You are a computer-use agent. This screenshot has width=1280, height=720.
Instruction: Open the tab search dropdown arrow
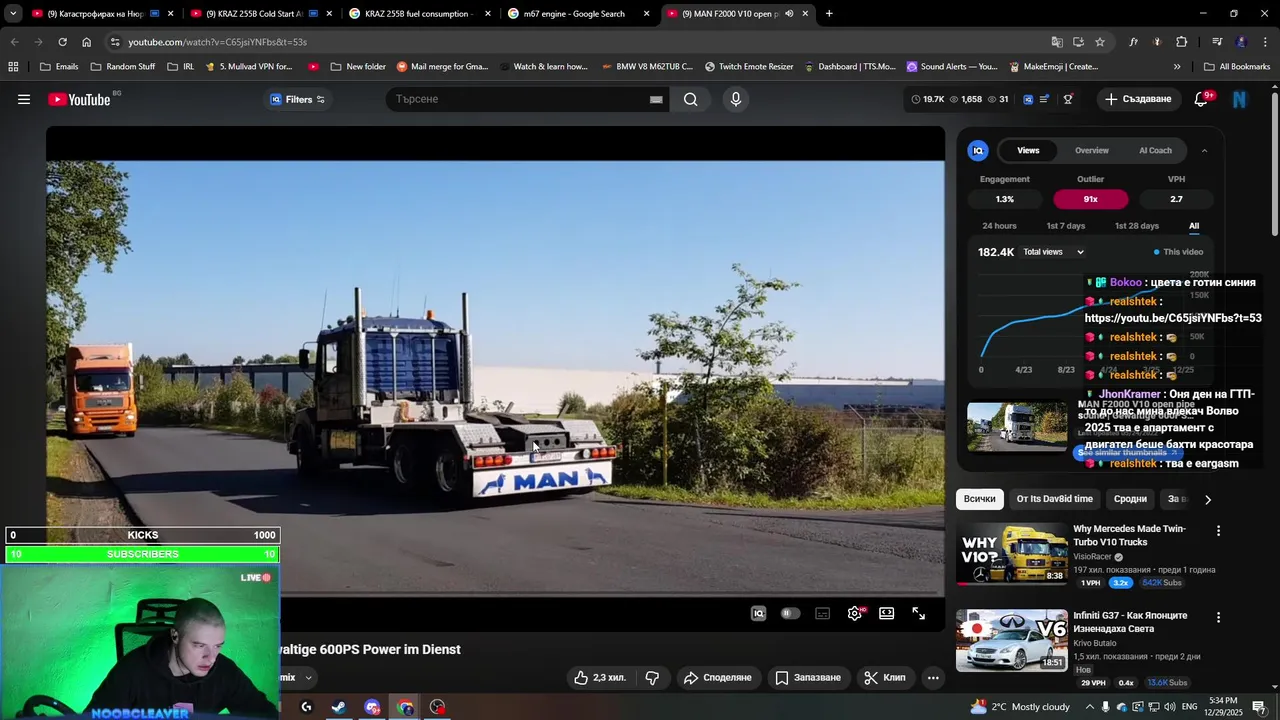[13, 14]
